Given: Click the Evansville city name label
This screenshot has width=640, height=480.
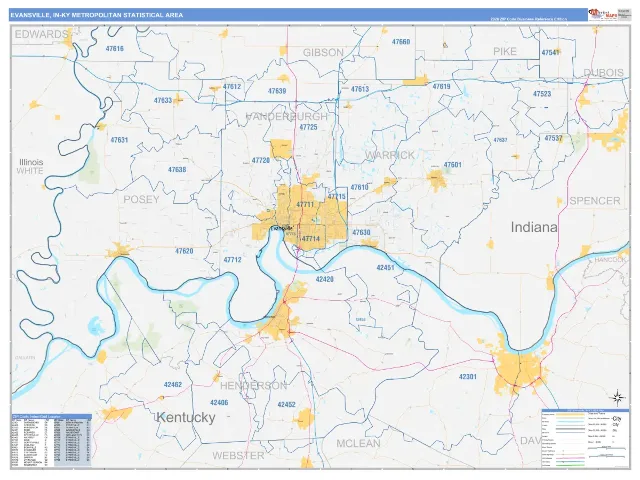Looking at the screenshot, I should pyautogui.click(x=282, y=228).
